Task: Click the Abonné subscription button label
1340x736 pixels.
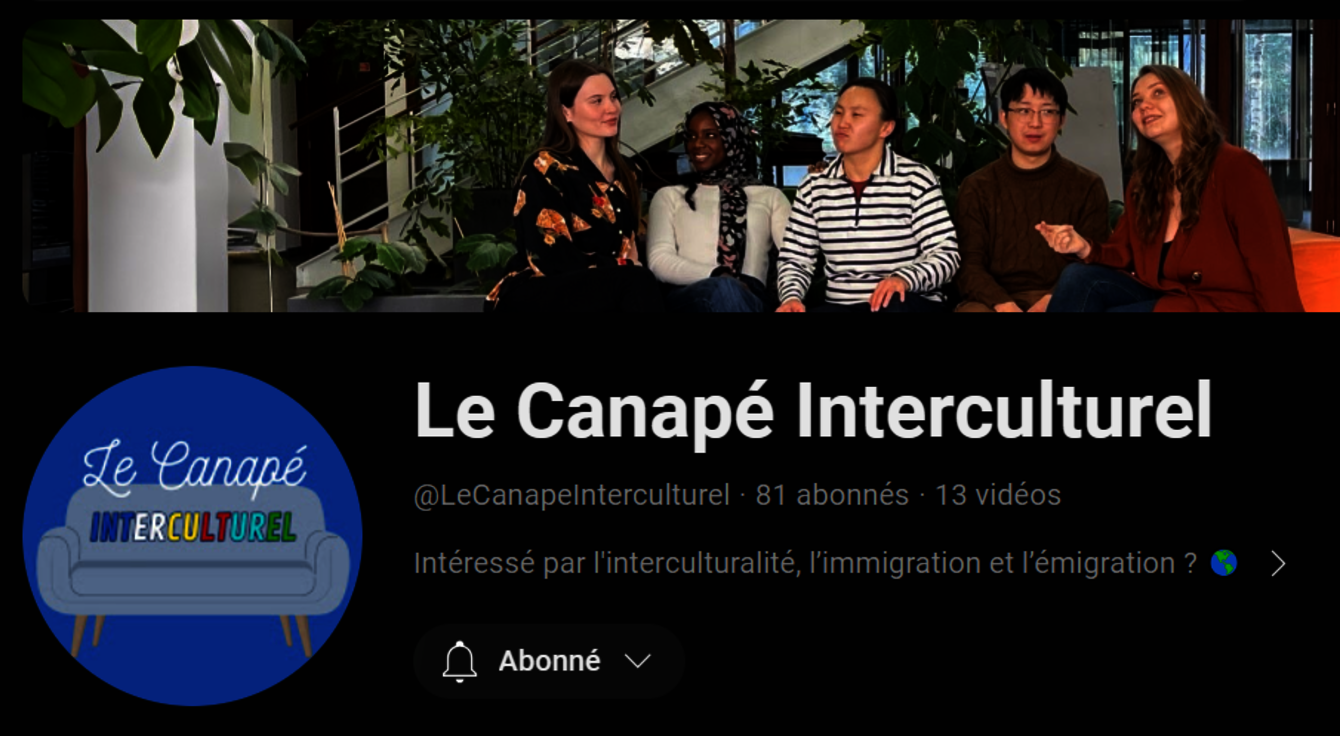Action: pos(550,661)
